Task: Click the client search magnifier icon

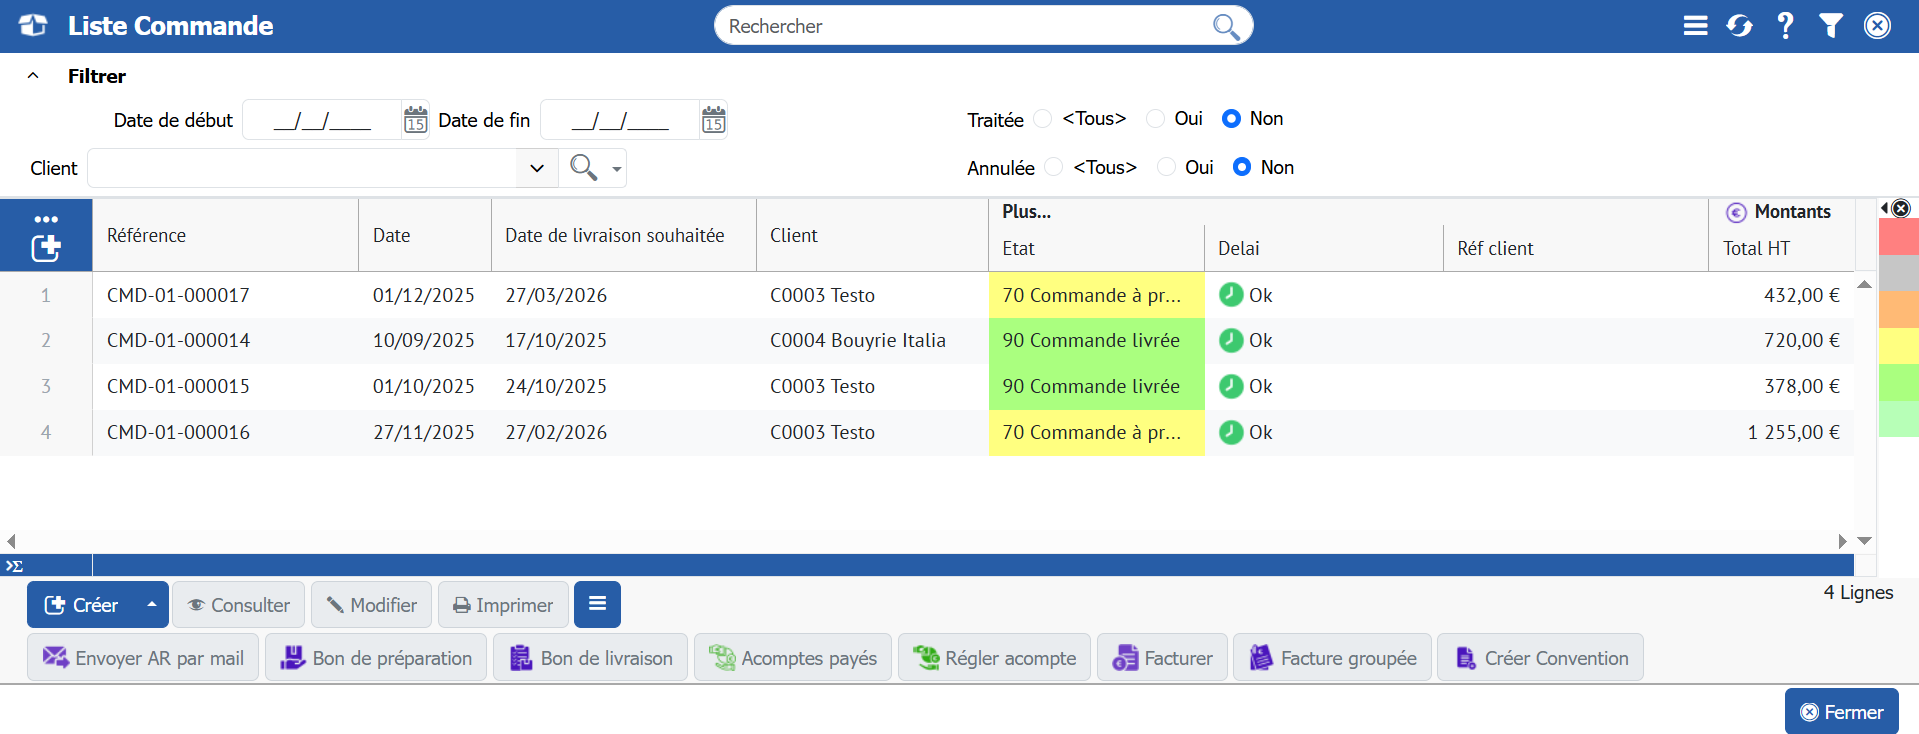Action: (x=583, y=167)
